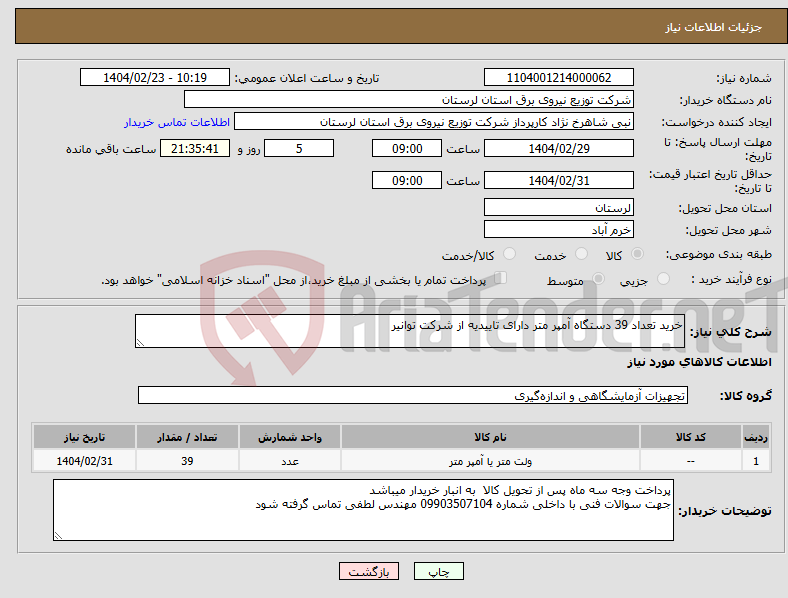
Task: Select the کالا/خدمت radio button
Action: (509, 254)
